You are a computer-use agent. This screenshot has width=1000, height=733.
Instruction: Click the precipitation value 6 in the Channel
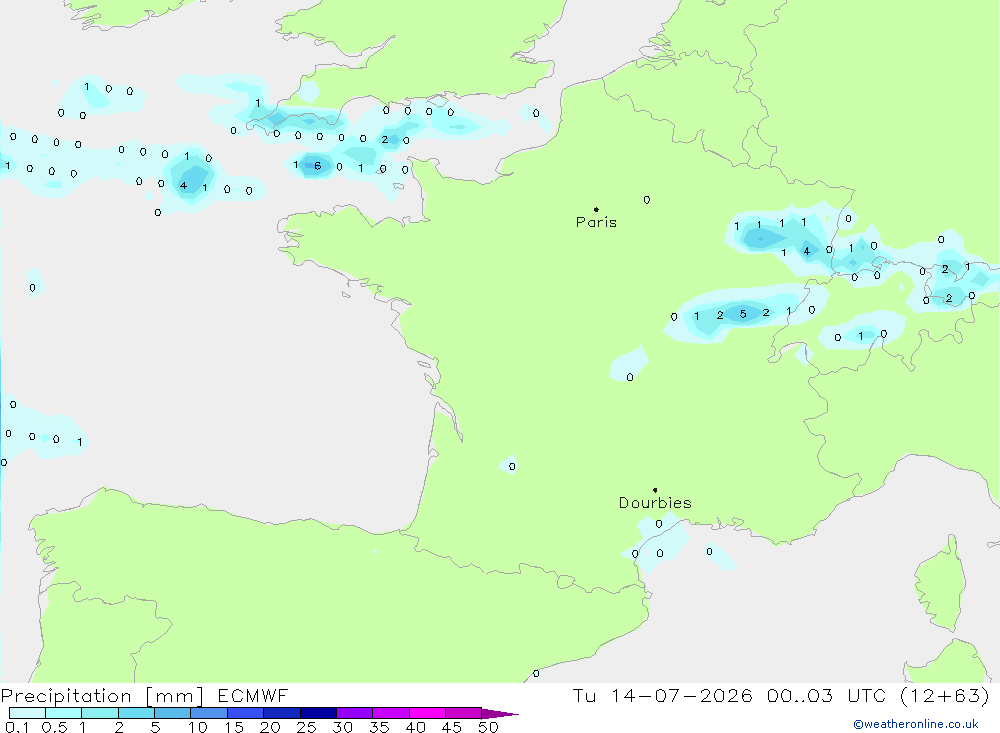pyautogui.click(x=318, y=166)
